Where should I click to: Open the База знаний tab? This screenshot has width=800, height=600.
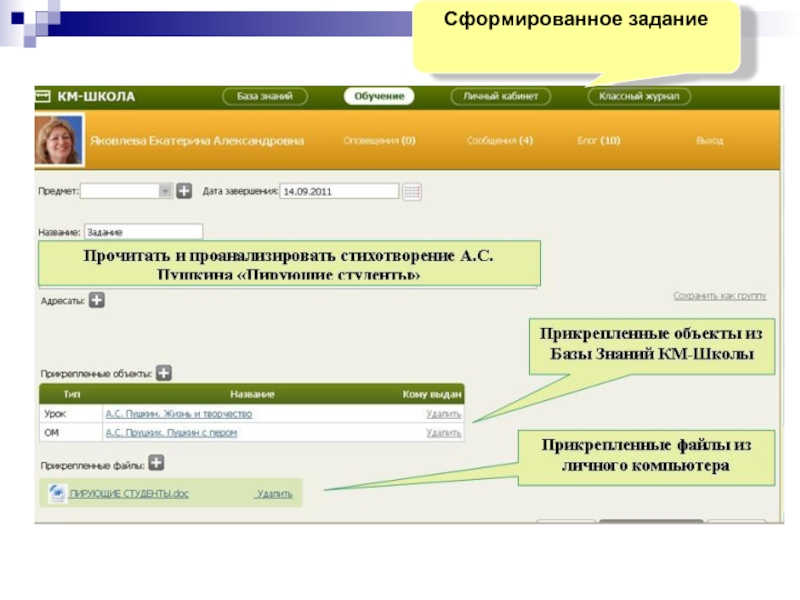(265, 96)
